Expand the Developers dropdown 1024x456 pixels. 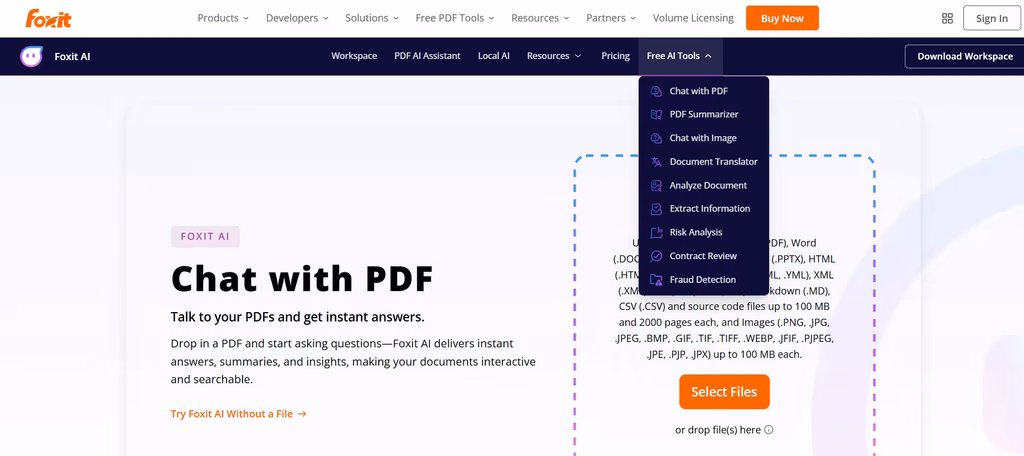tap(297, 18)
